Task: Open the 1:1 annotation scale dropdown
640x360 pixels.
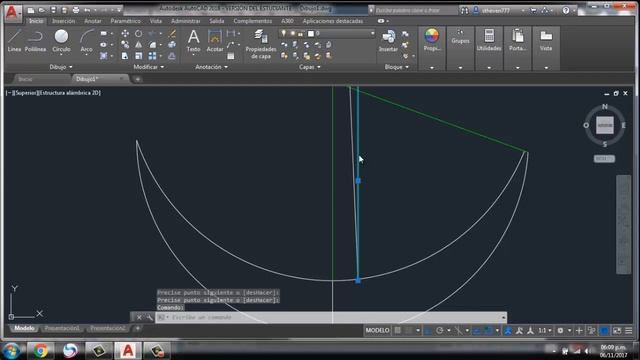Action: point(545,330)
